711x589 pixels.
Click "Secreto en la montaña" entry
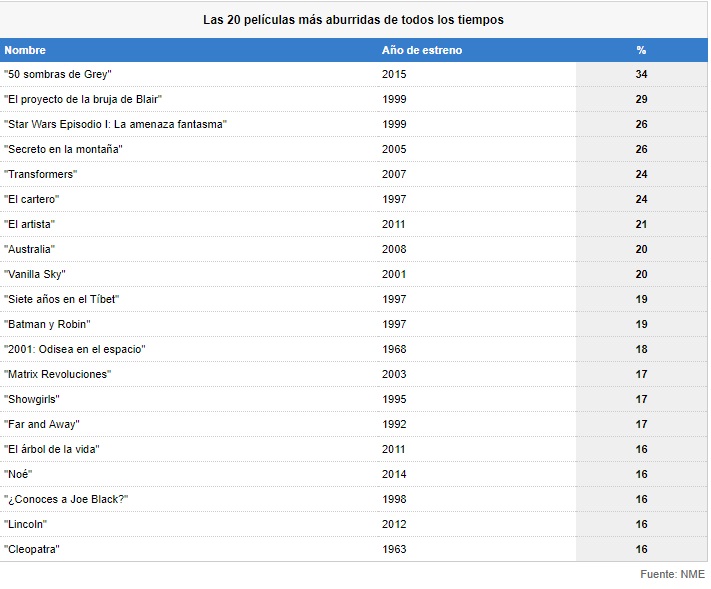(64, 149)
